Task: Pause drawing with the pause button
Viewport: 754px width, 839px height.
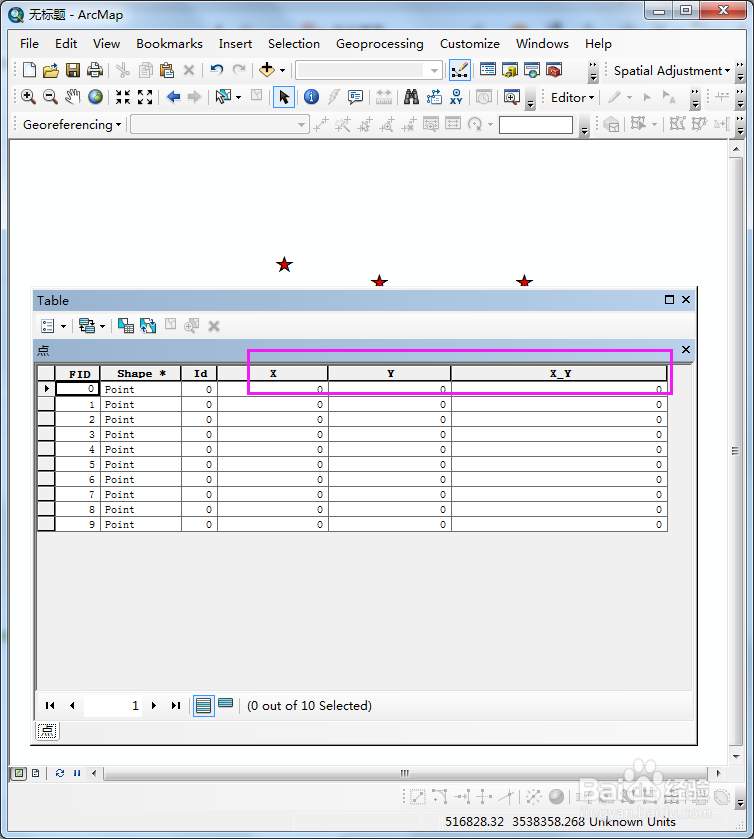Action: click(x=77, y=773)
